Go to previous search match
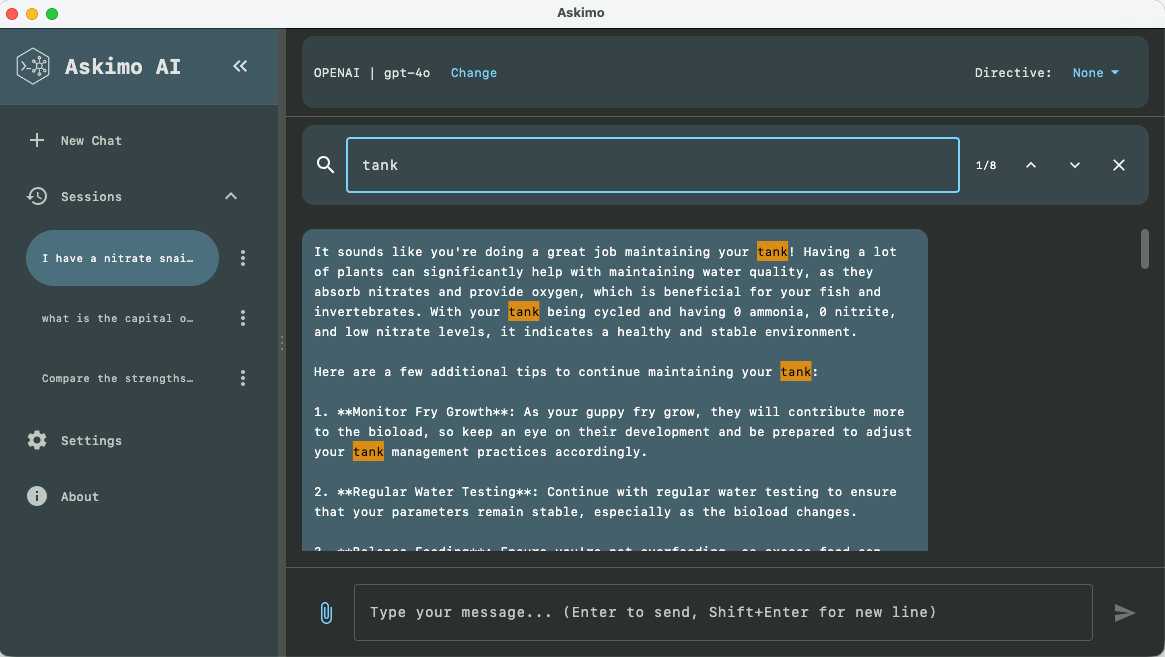 point(1031,165)
